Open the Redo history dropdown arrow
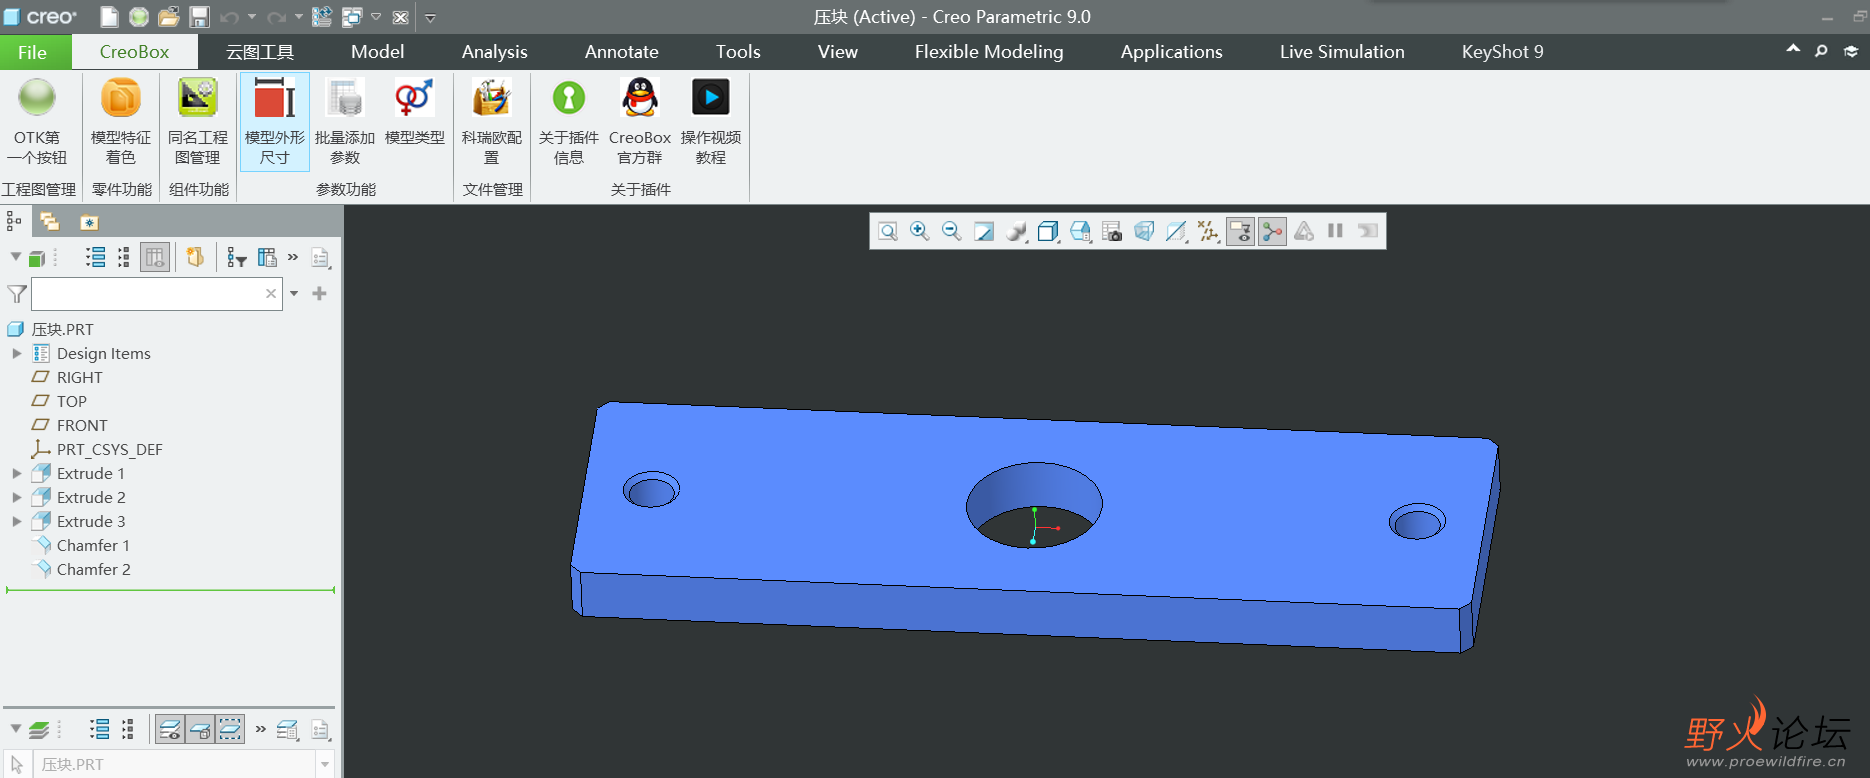The image size is (1870, 778). point(299,17)
